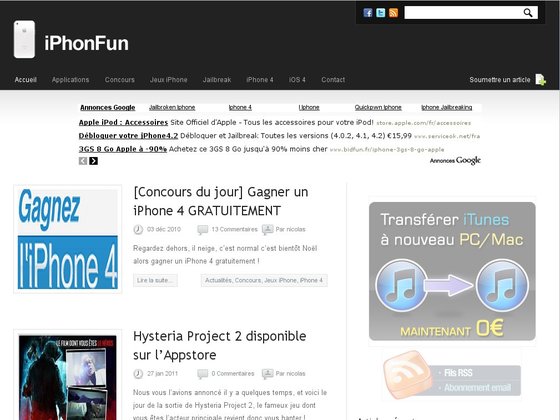Viewport: 560px width, 420px height.
Task: Open the orange RSS feed icon in header
Action: click(393, 13)
